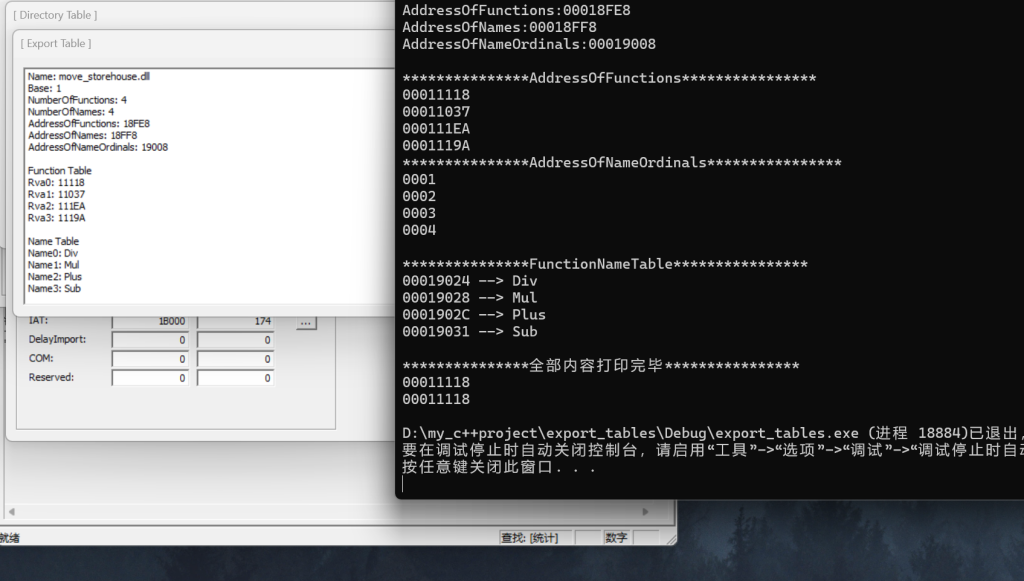This screenshot has width=1024, height=581.
Task: Focus the Reserved RVA input field
Action: [150, 378]
